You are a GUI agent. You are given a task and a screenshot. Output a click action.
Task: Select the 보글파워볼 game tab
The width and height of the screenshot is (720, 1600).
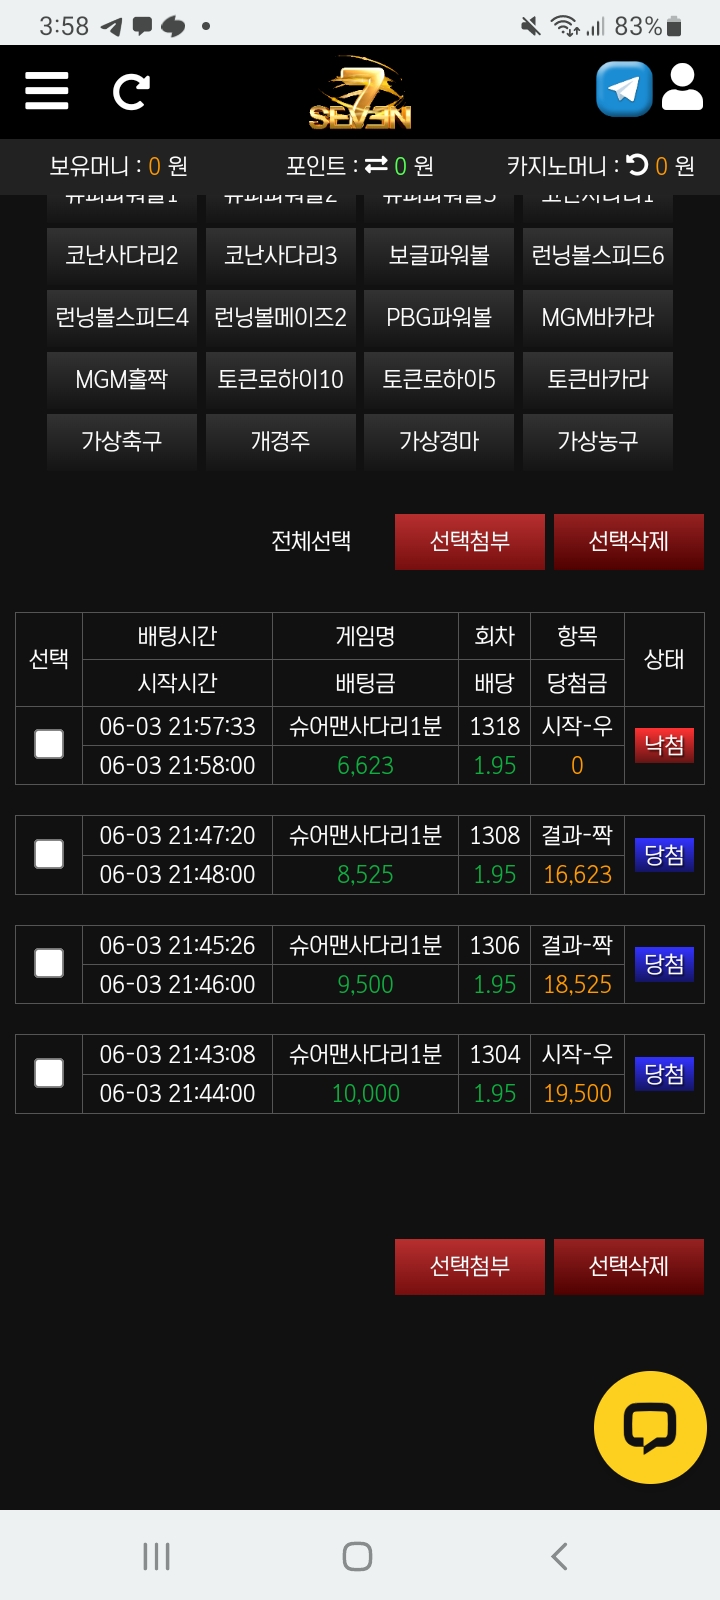pyautogui.click(x=439, y=255)
